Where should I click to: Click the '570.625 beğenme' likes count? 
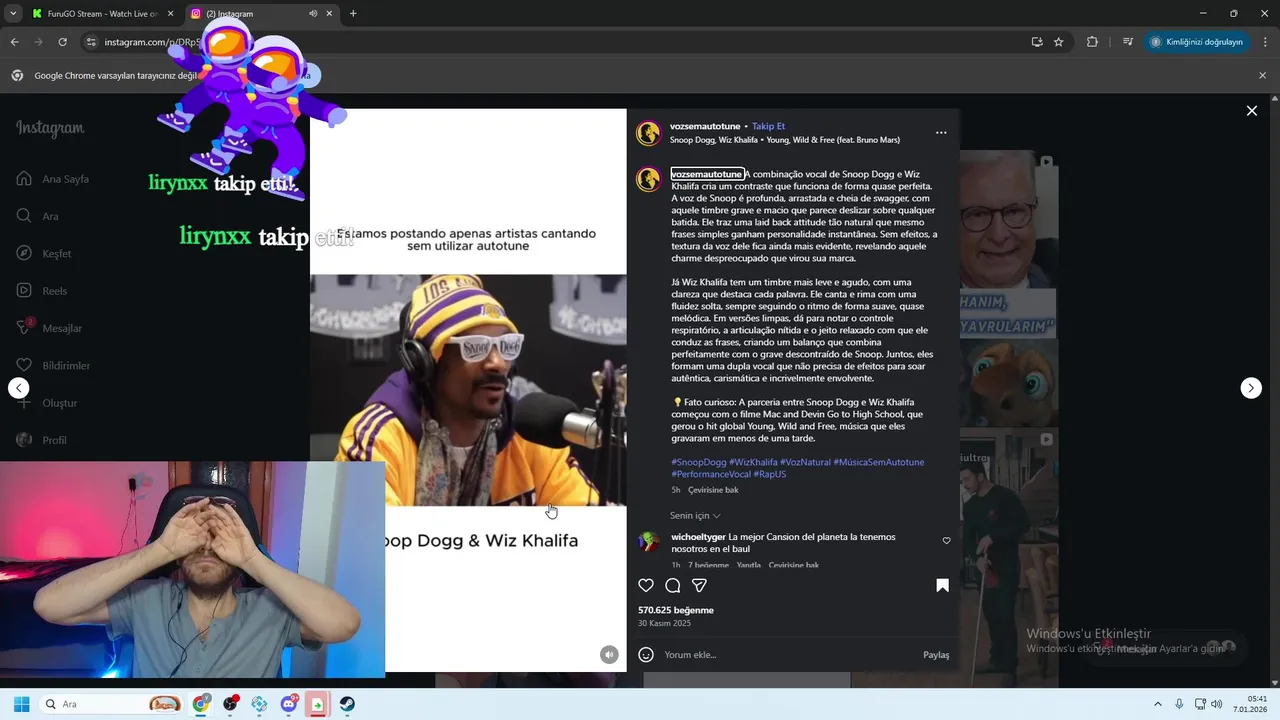point(676,610)
